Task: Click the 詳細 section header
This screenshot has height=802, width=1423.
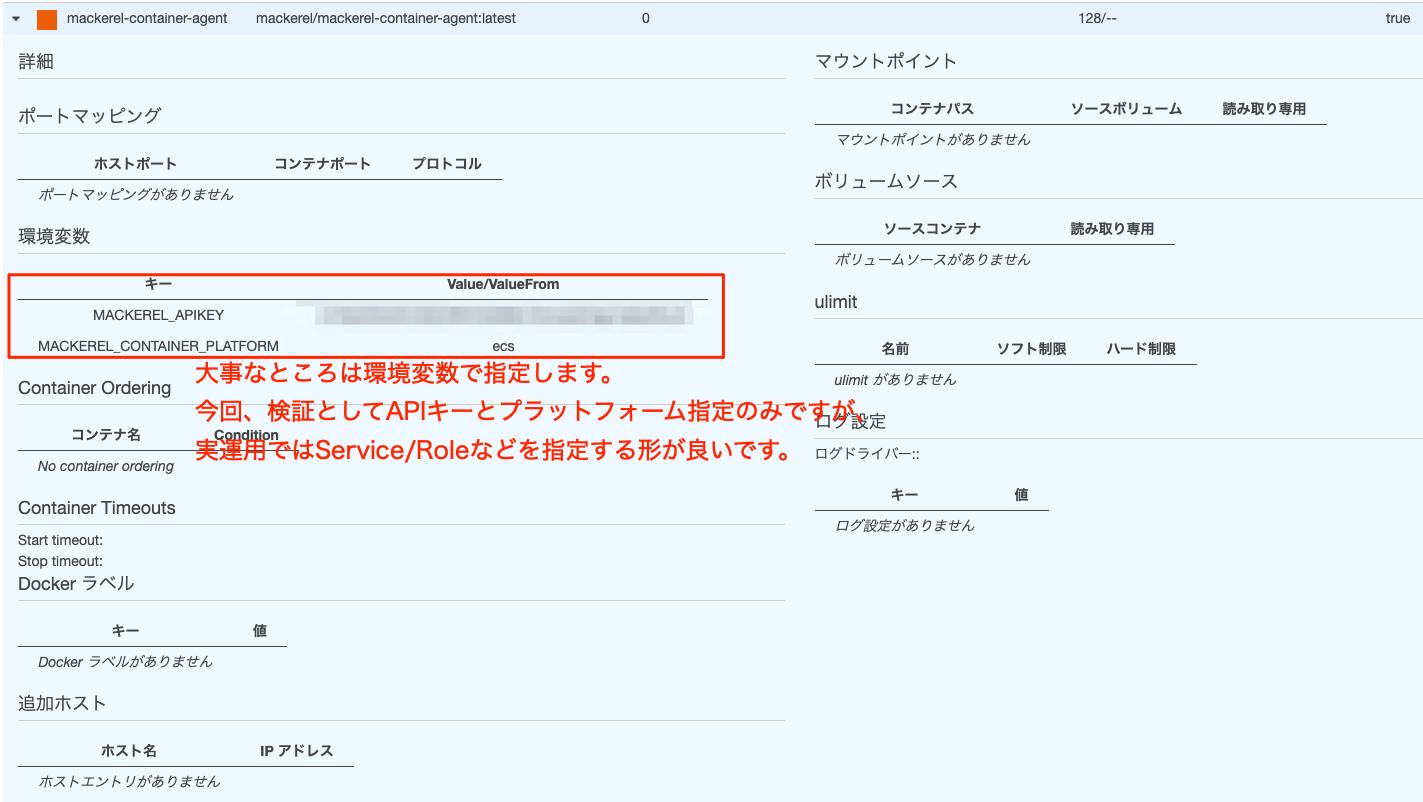Action: (35, 61)
